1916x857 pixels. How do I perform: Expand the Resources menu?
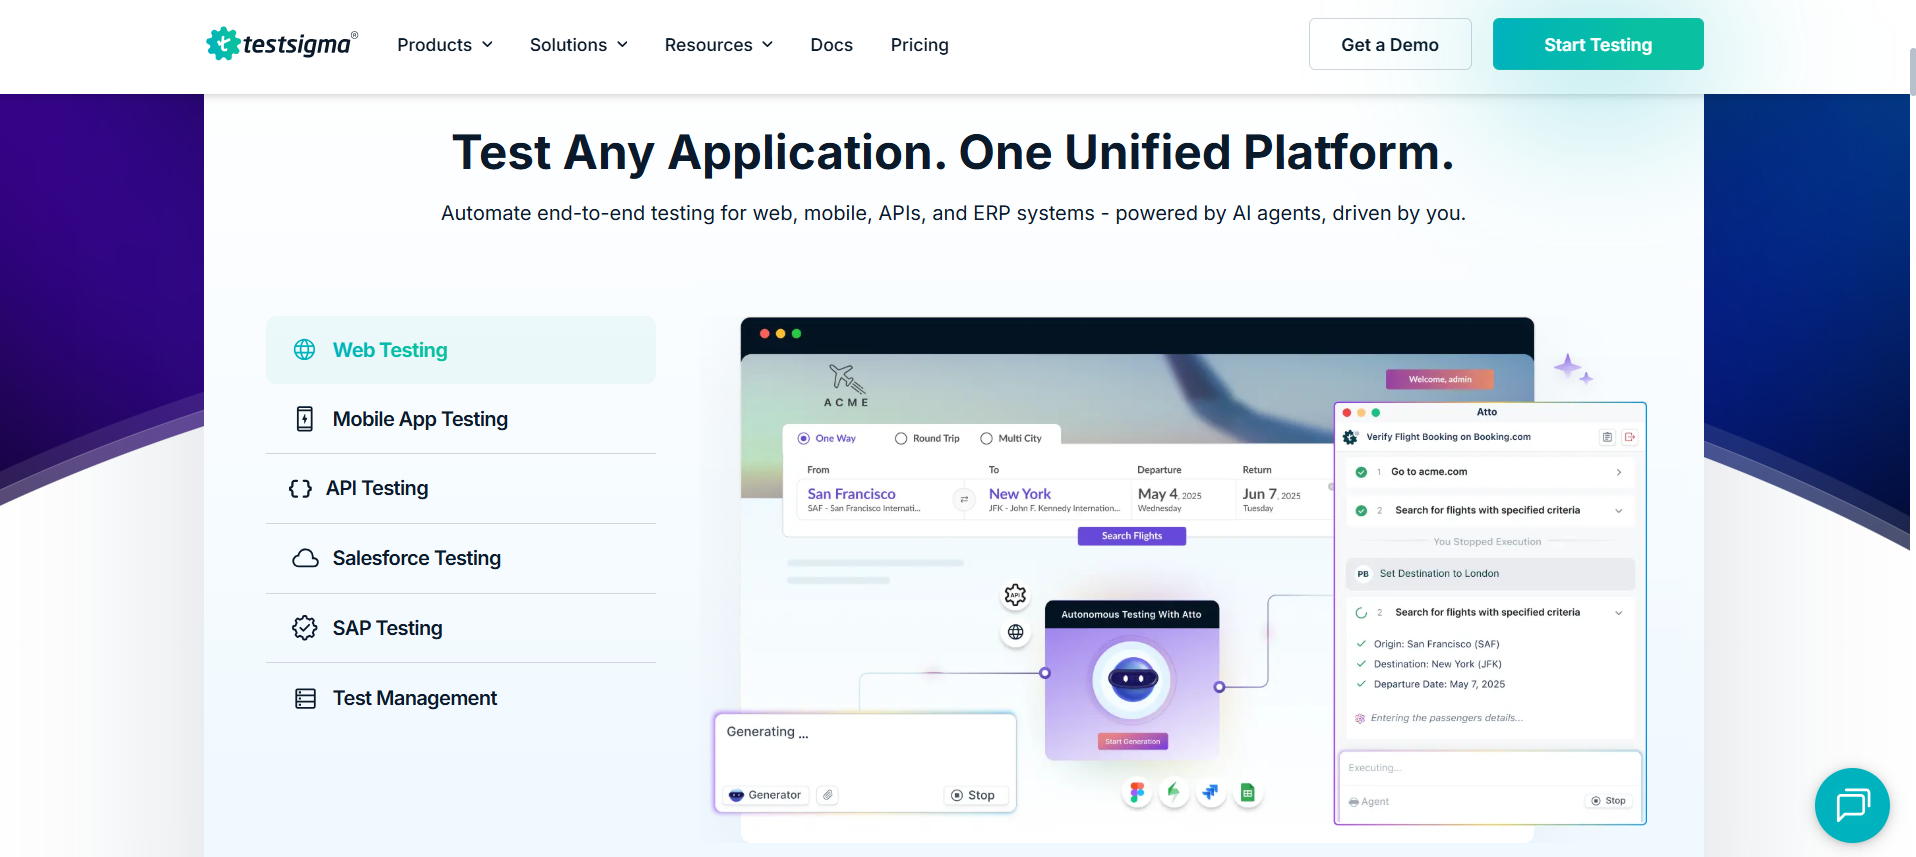[718, 45]
